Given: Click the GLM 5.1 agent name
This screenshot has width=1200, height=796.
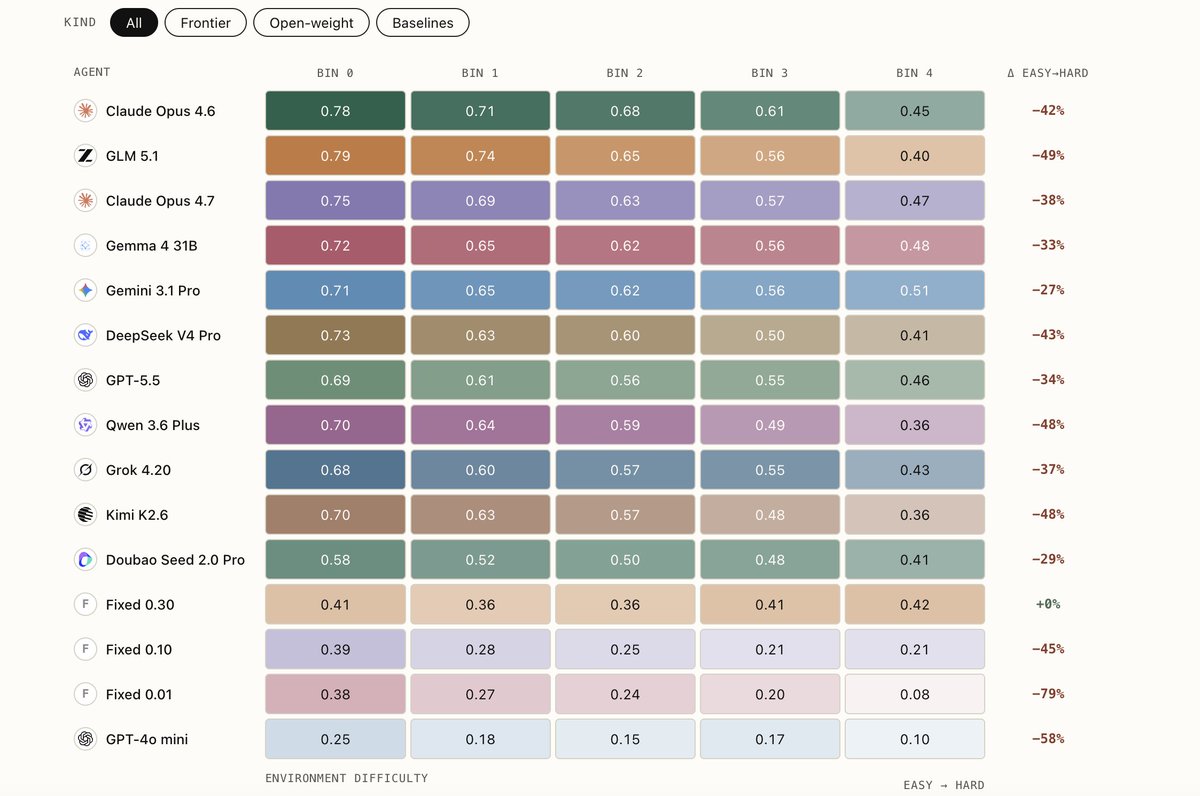Looking at the screenshot, I should (132, 156).
